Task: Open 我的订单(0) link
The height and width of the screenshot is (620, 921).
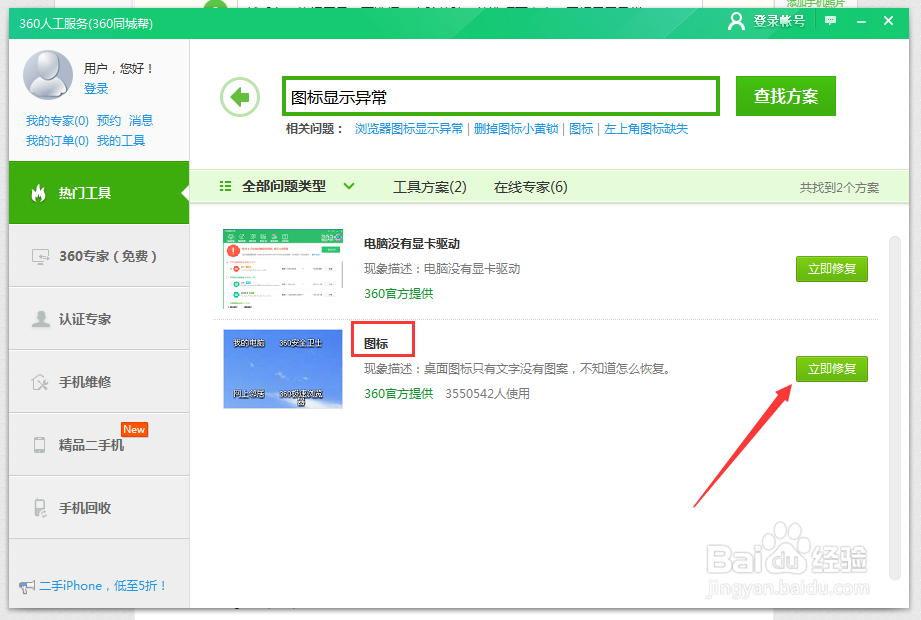Action: pyautogui.click(x=57, y=140)
